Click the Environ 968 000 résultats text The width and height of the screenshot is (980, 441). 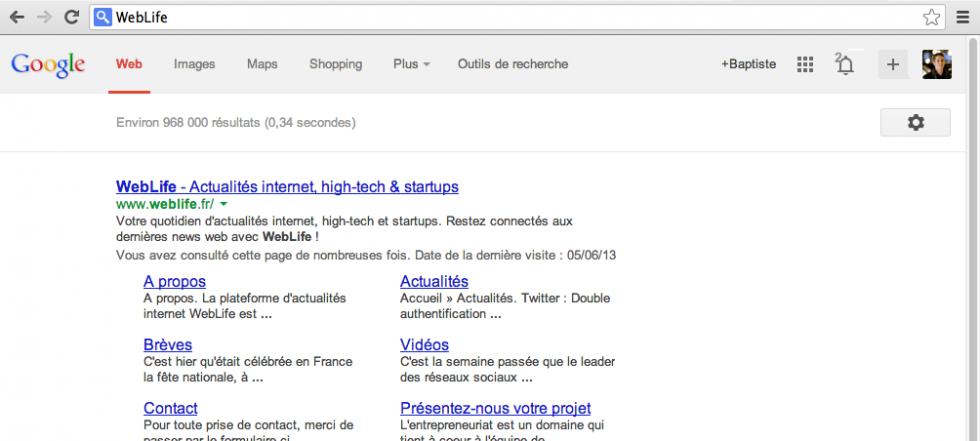coord(236,123)
